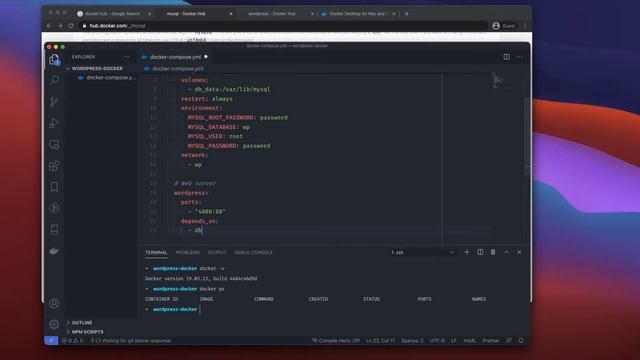This screenshot has height=360, width=640.
Task: Change the end-of-line sequence via LF
Action: click(x=453, y=340)
